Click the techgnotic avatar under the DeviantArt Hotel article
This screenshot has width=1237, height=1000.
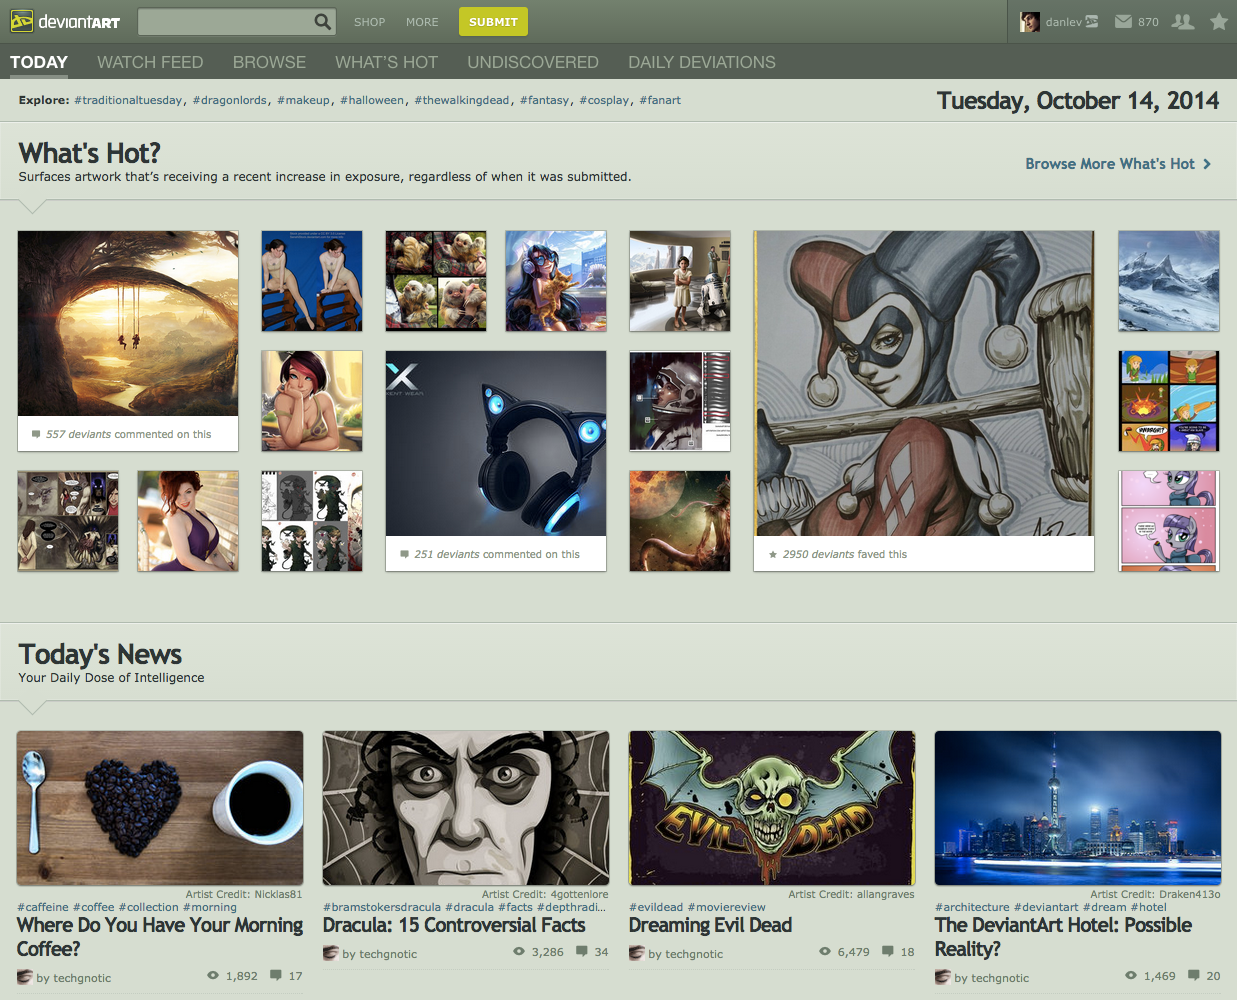click(943, 977)
